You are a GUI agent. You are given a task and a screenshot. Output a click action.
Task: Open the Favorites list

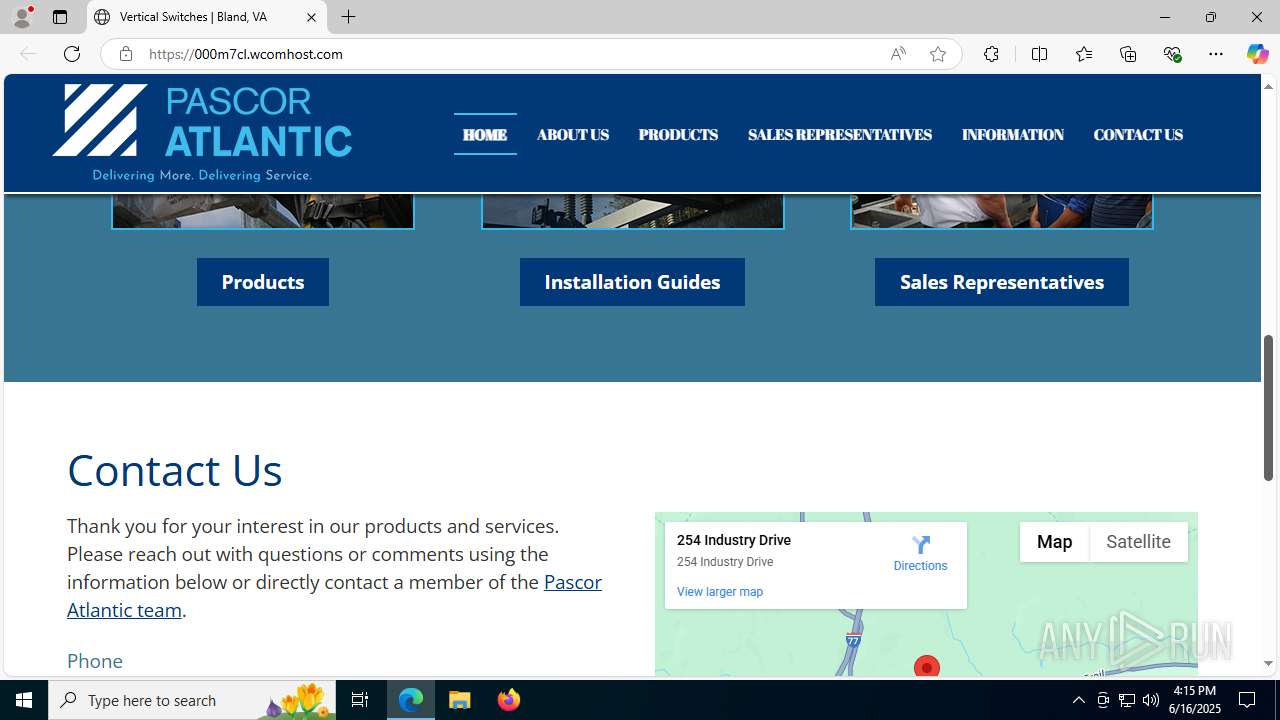click(1084, 54)
